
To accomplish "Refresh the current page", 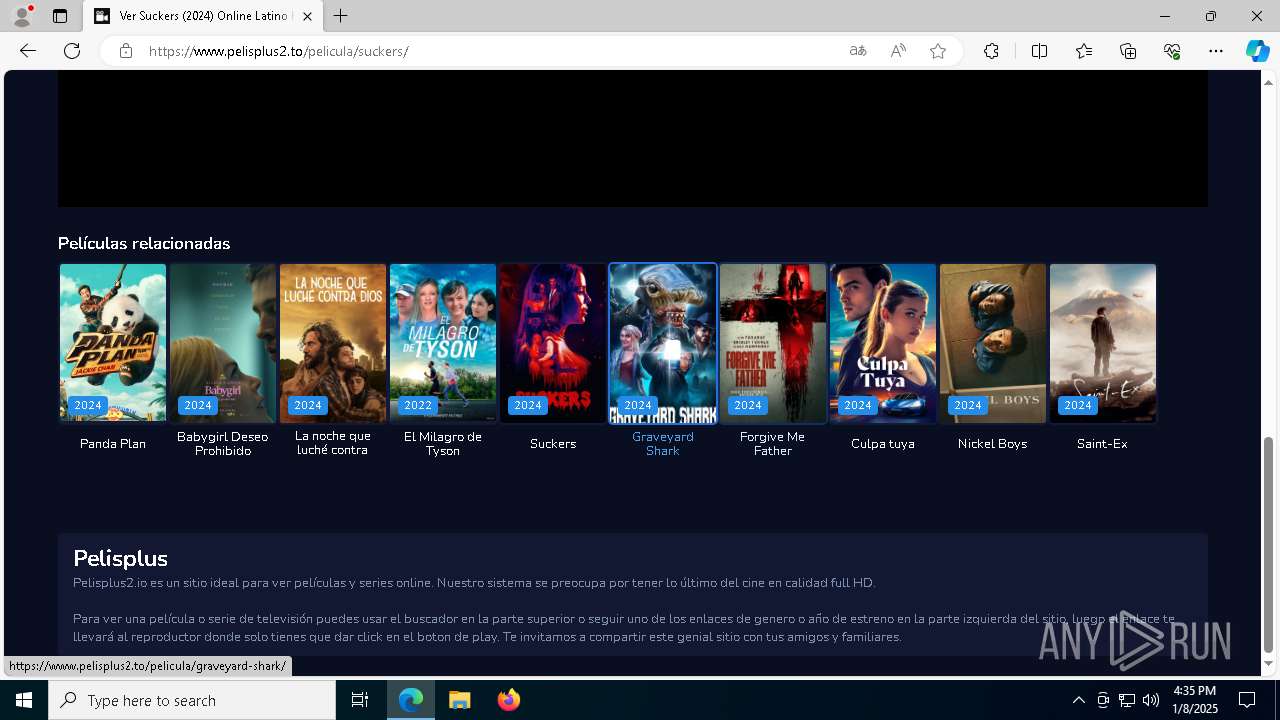I will [72, 51].
